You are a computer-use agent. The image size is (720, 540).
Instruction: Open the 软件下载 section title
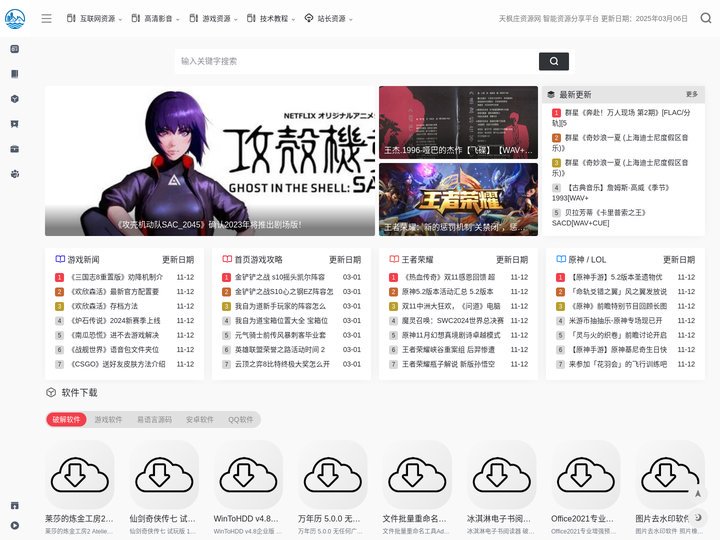(79, 393)
